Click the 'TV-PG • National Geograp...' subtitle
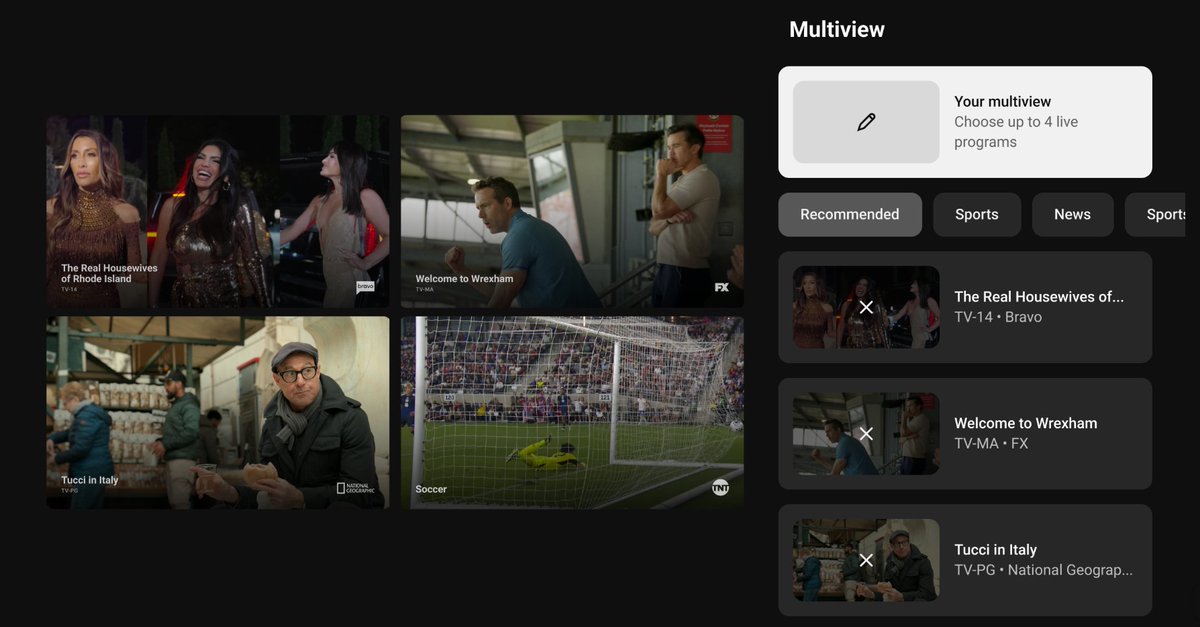Viewport: 1200px width, 627px height. [1044, 570]
